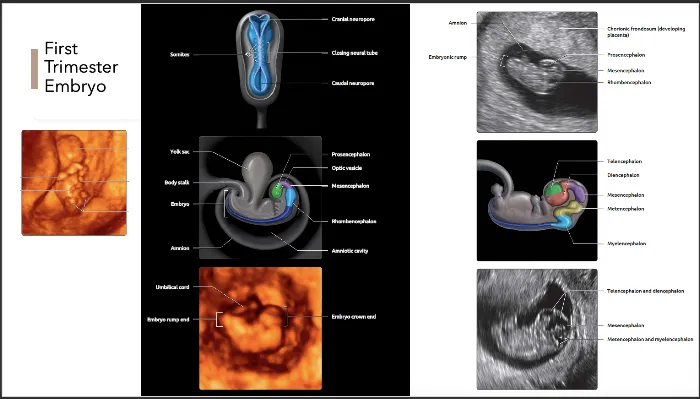Viewport: 700px width, 399px height.
Task: Click "Prosencephalon" label beside top ultrasound
Action: [x=626, y=55]
